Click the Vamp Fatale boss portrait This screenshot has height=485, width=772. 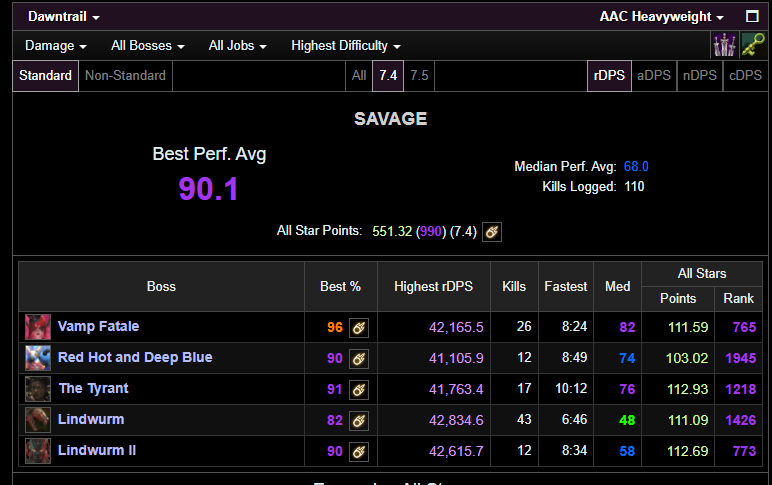point(38,327)
